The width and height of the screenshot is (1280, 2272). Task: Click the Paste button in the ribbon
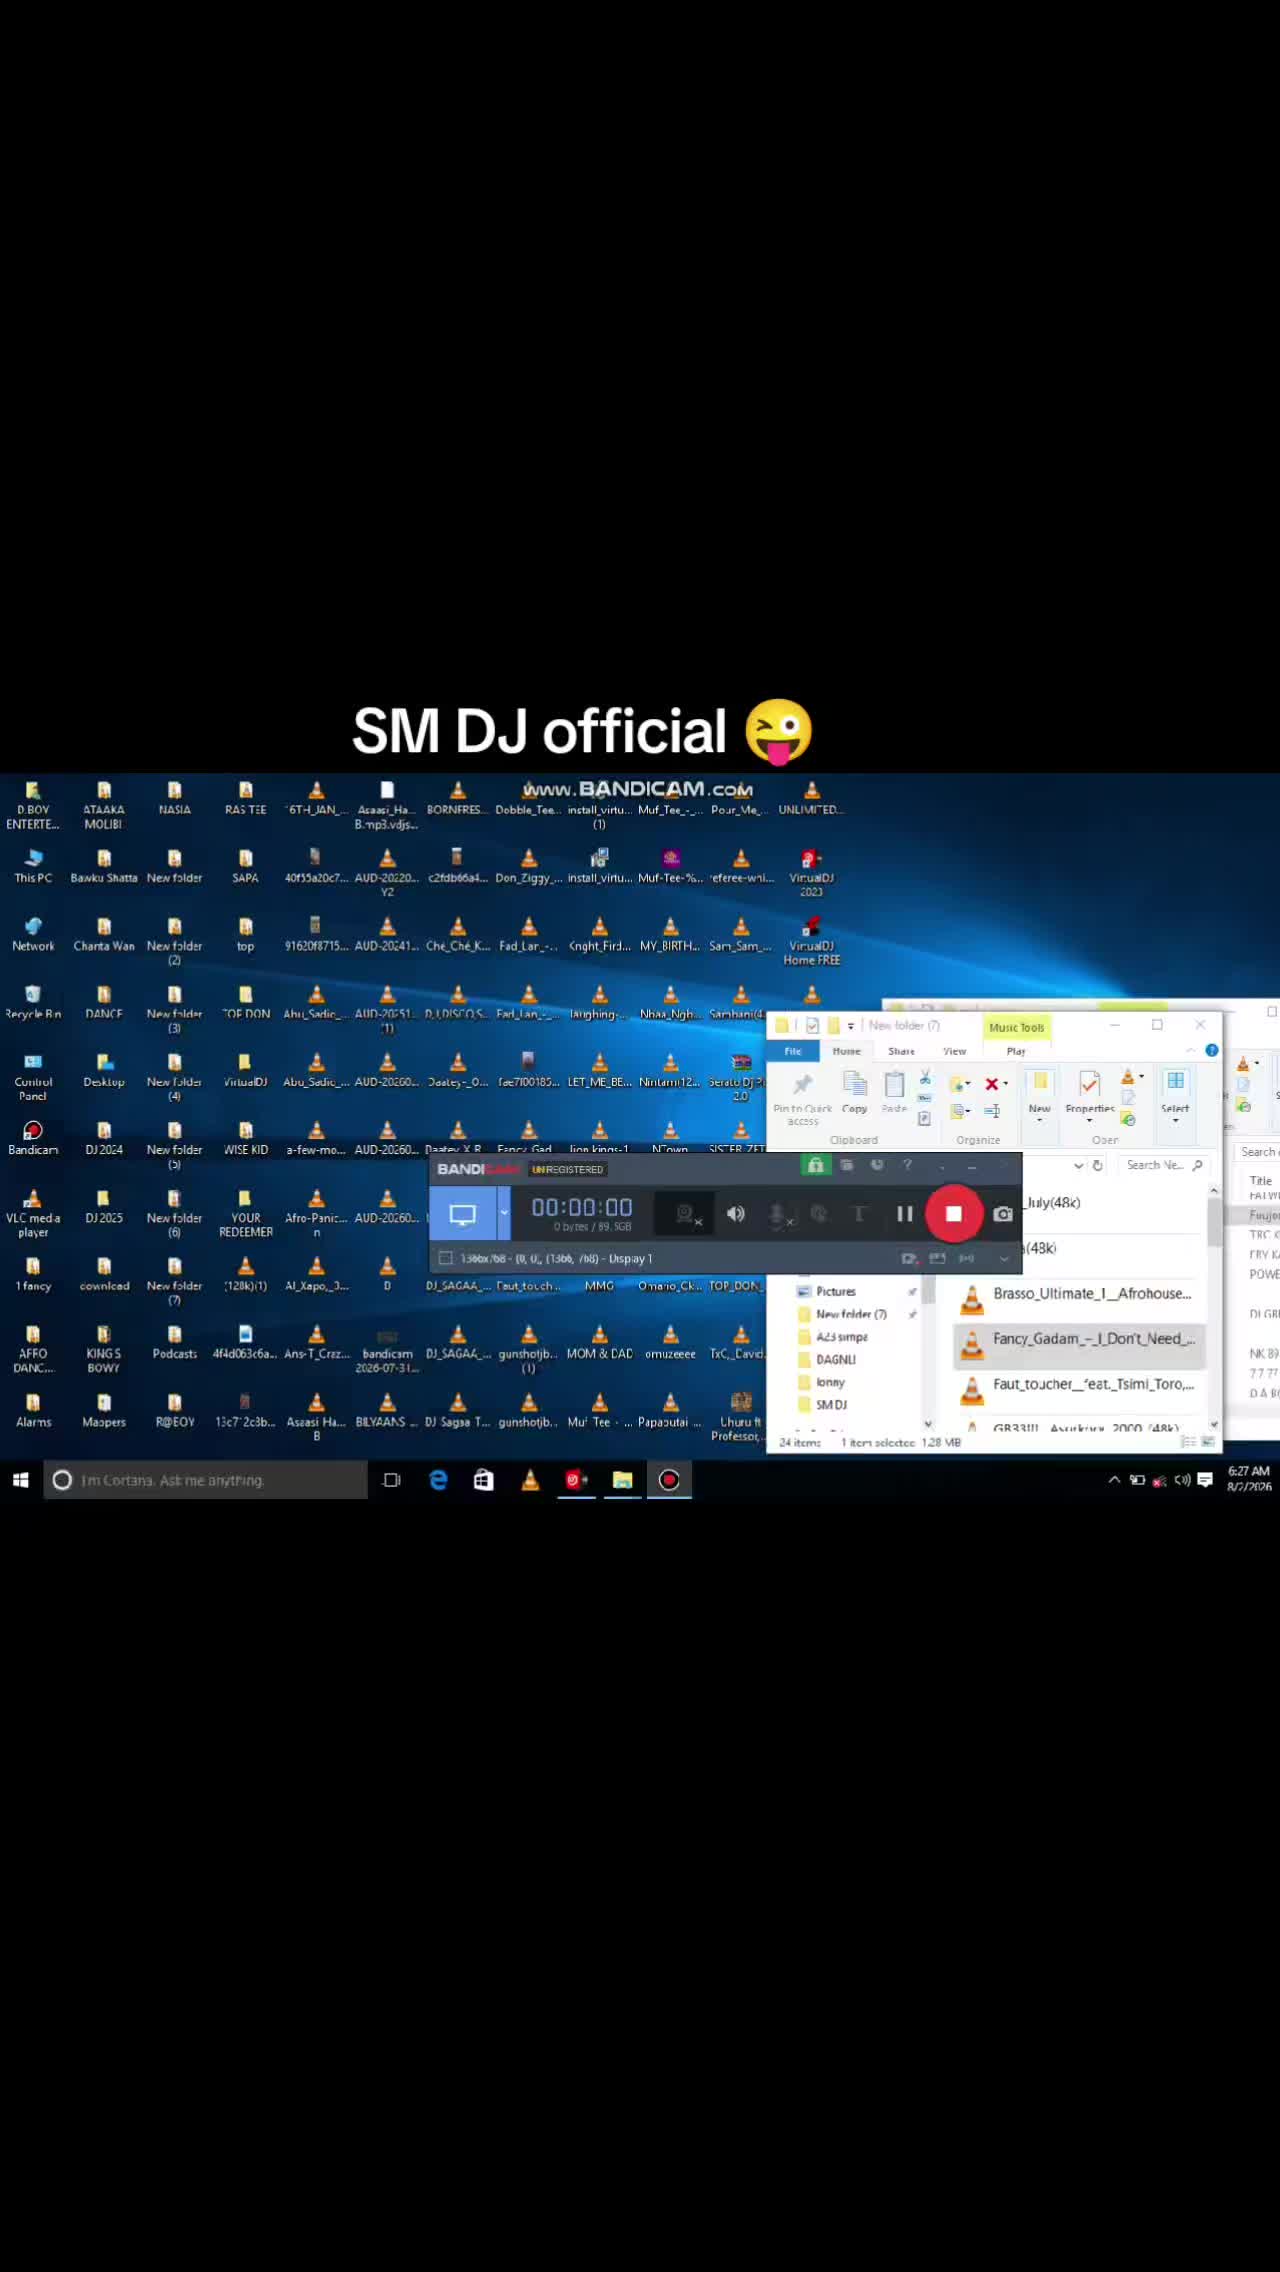894,1091
